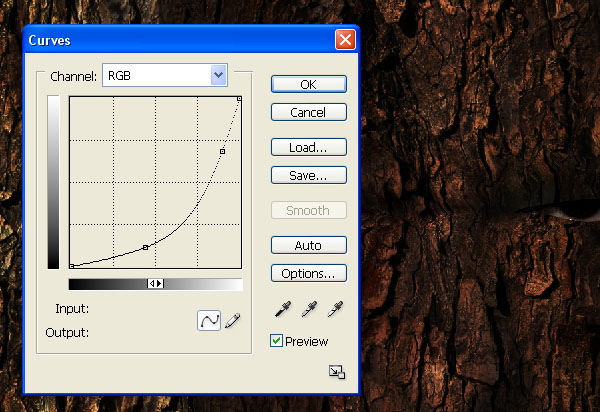The height and width of the screenshot is (412, 600).
Task: Click the Save... button
Action: pos(309,176)
